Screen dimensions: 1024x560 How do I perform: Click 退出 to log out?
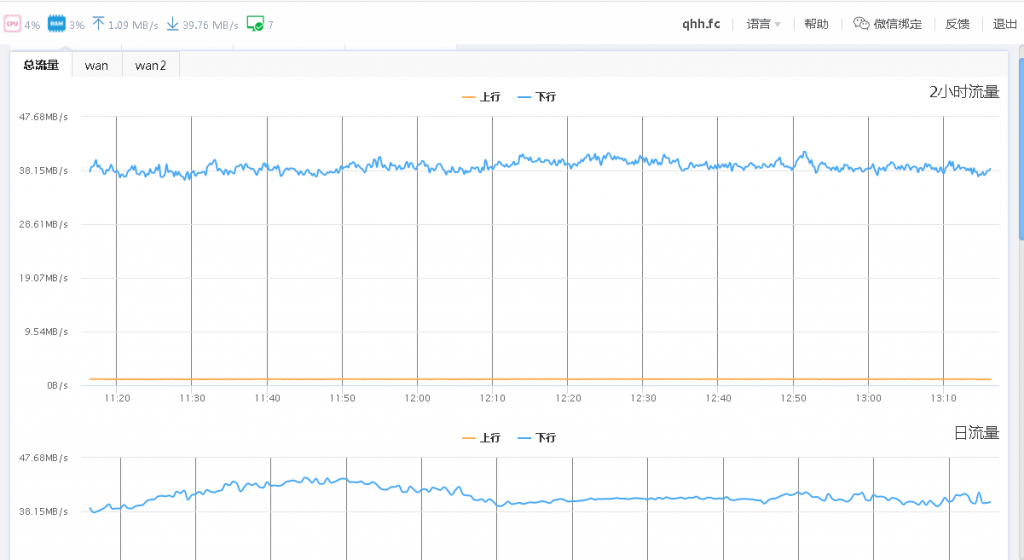point(1004,24)
